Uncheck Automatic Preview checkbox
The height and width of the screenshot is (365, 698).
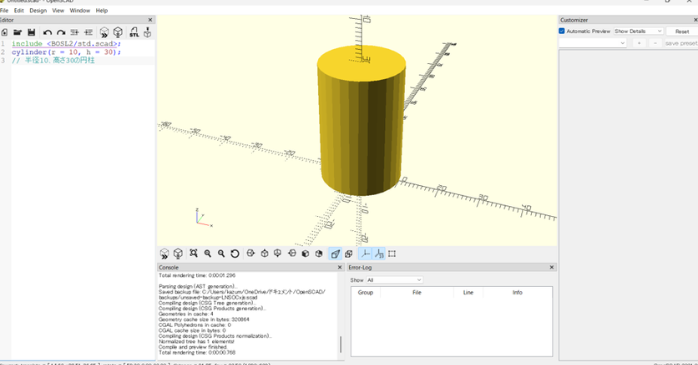point(562,31)
